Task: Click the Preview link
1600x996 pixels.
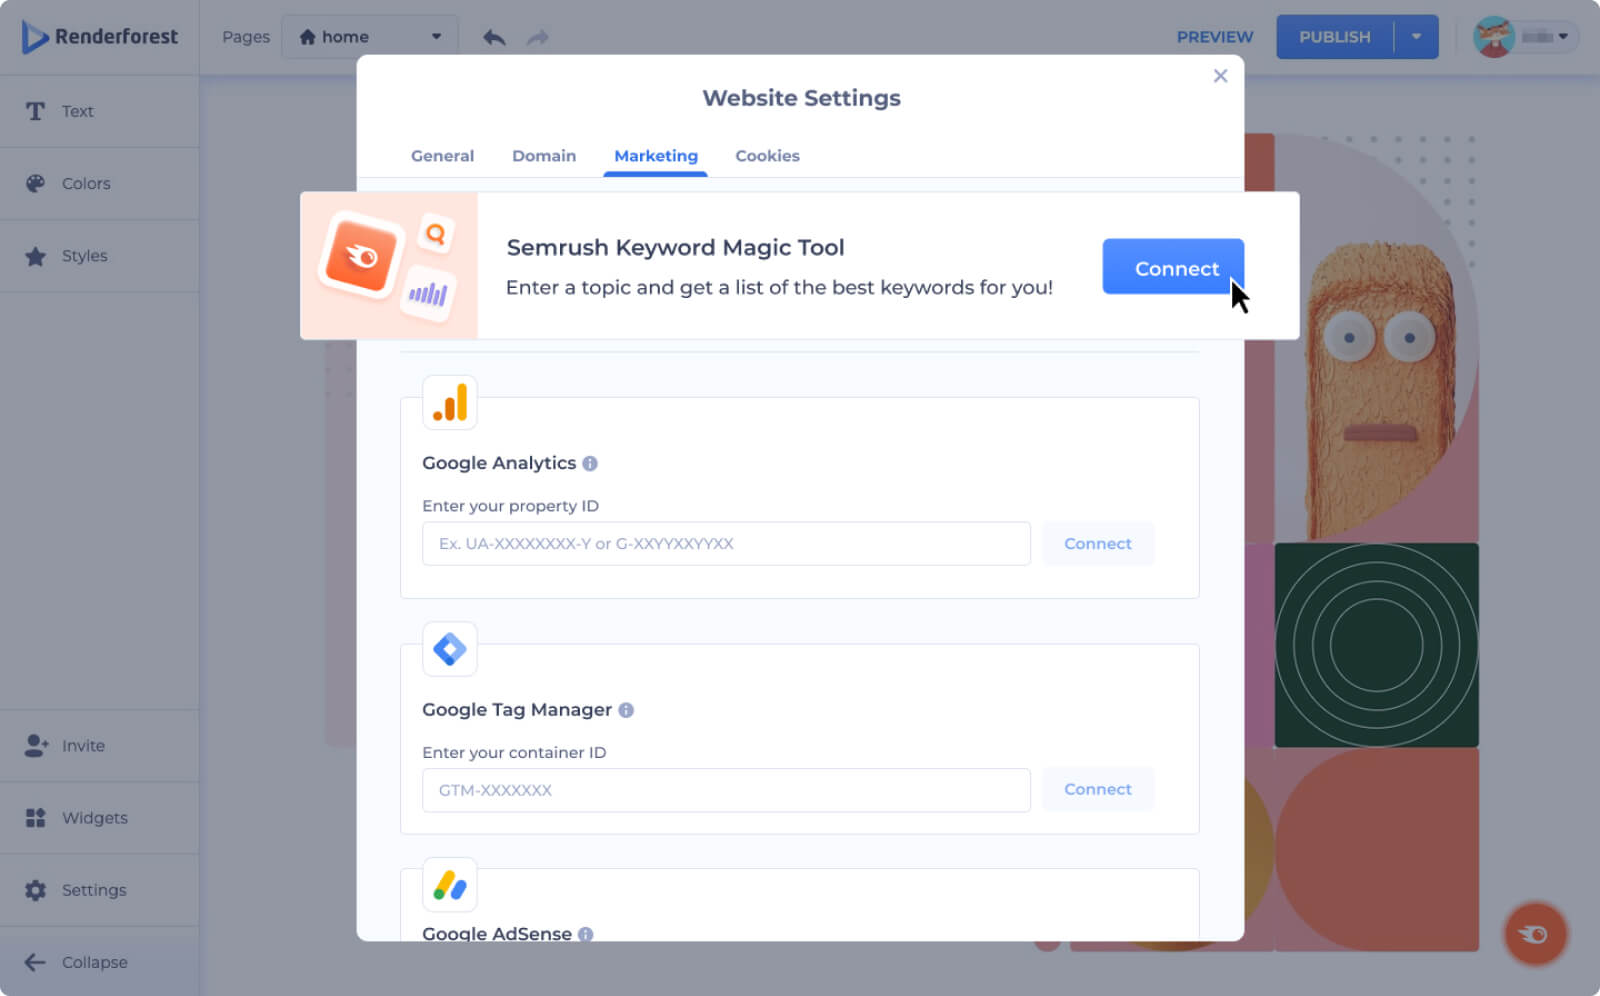Action: pyautogui.click(x=1214, y=37)
